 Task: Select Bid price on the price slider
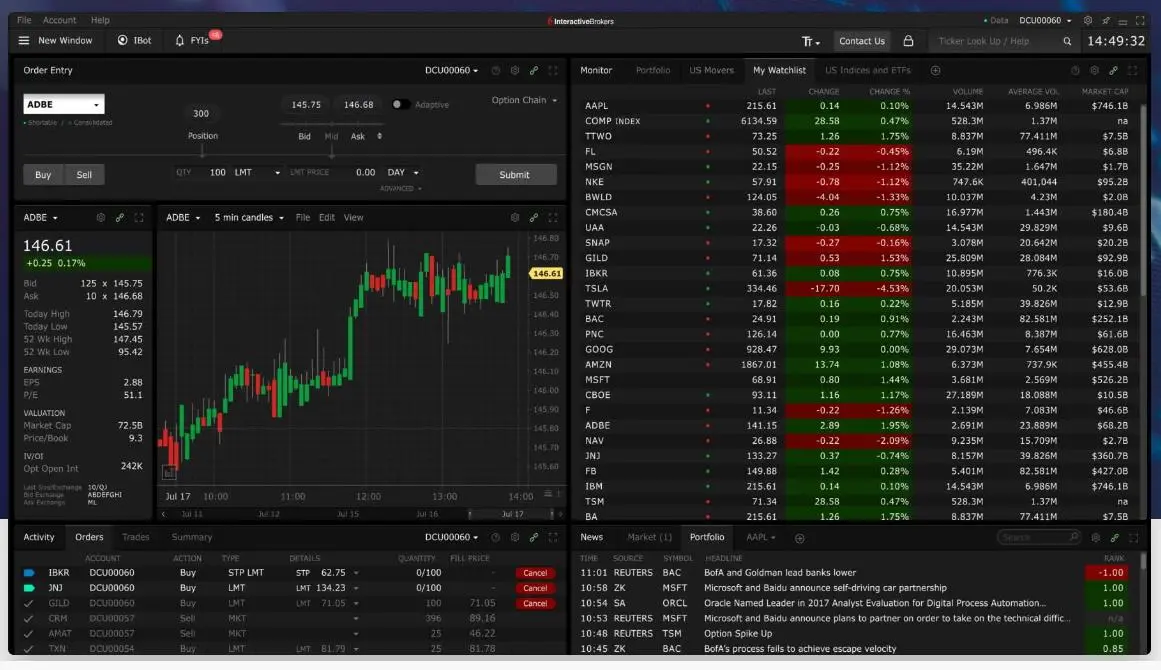pyautogui.click(x=304, y=136)
